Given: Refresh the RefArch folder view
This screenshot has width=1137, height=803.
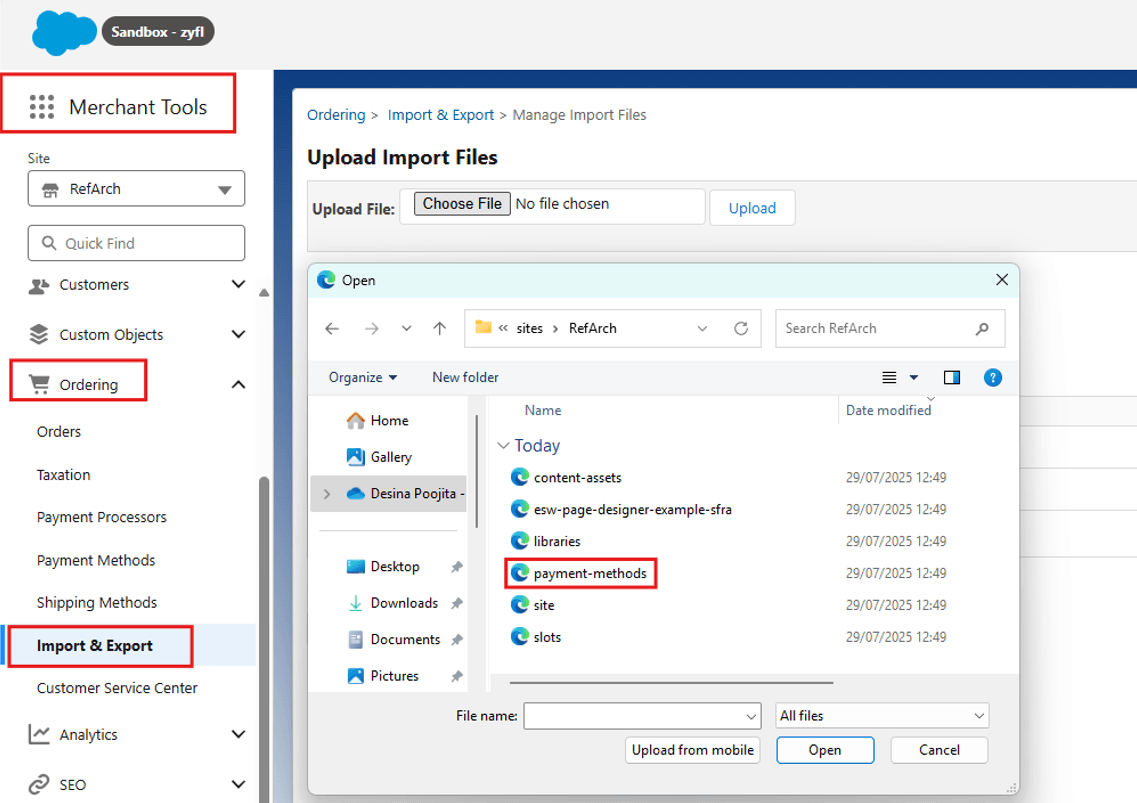Looking at the screenshot, I should [x=740, y=329].
